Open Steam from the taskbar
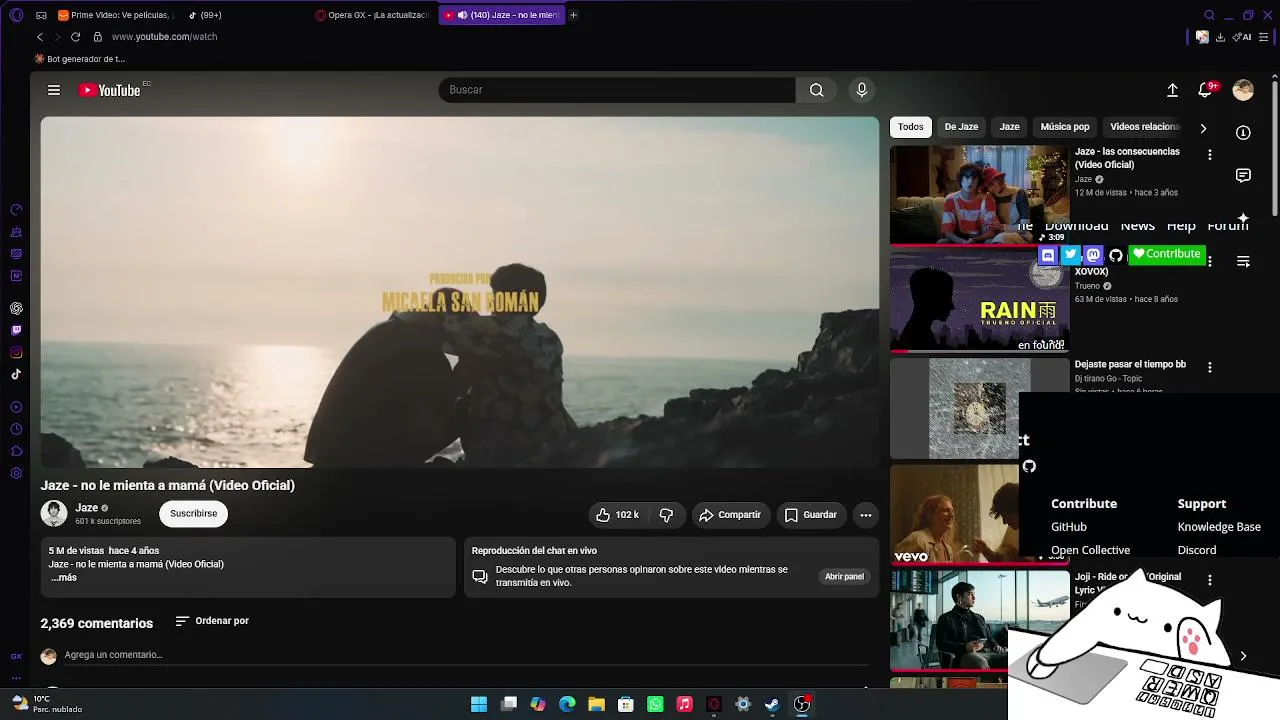 [x=772, y=704]
